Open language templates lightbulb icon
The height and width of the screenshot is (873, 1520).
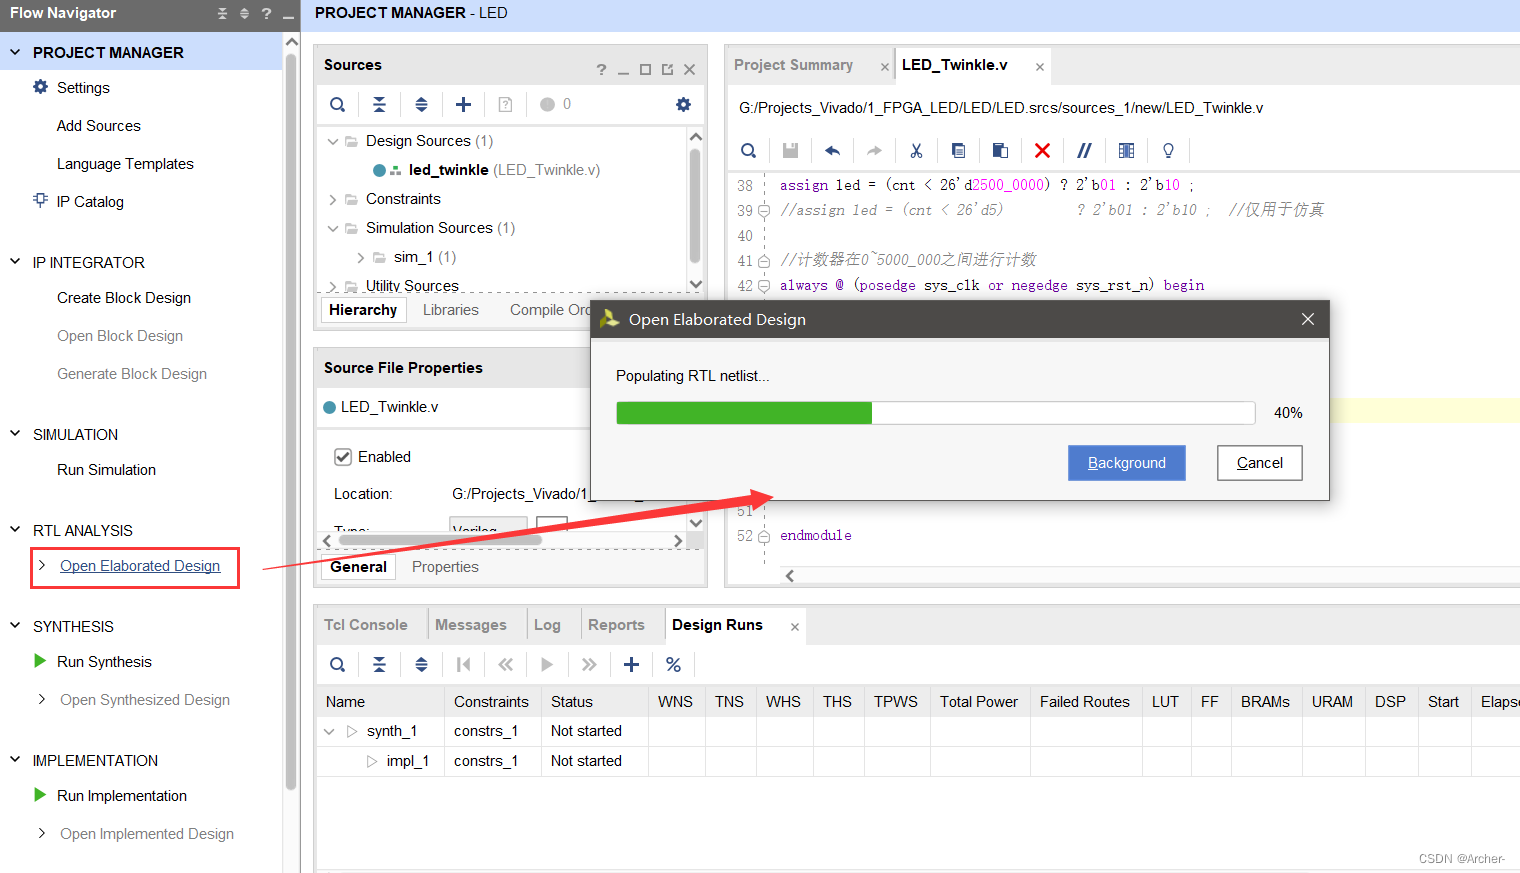click(x=1168, y=150)
